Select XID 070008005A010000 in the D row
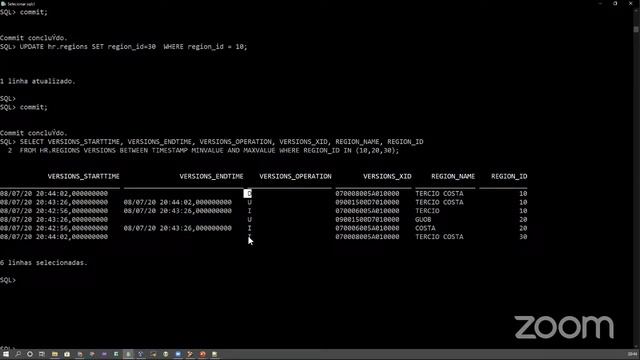Image resolution: width=640 pixels, height=360 pixels. click(x=367, y=193)
